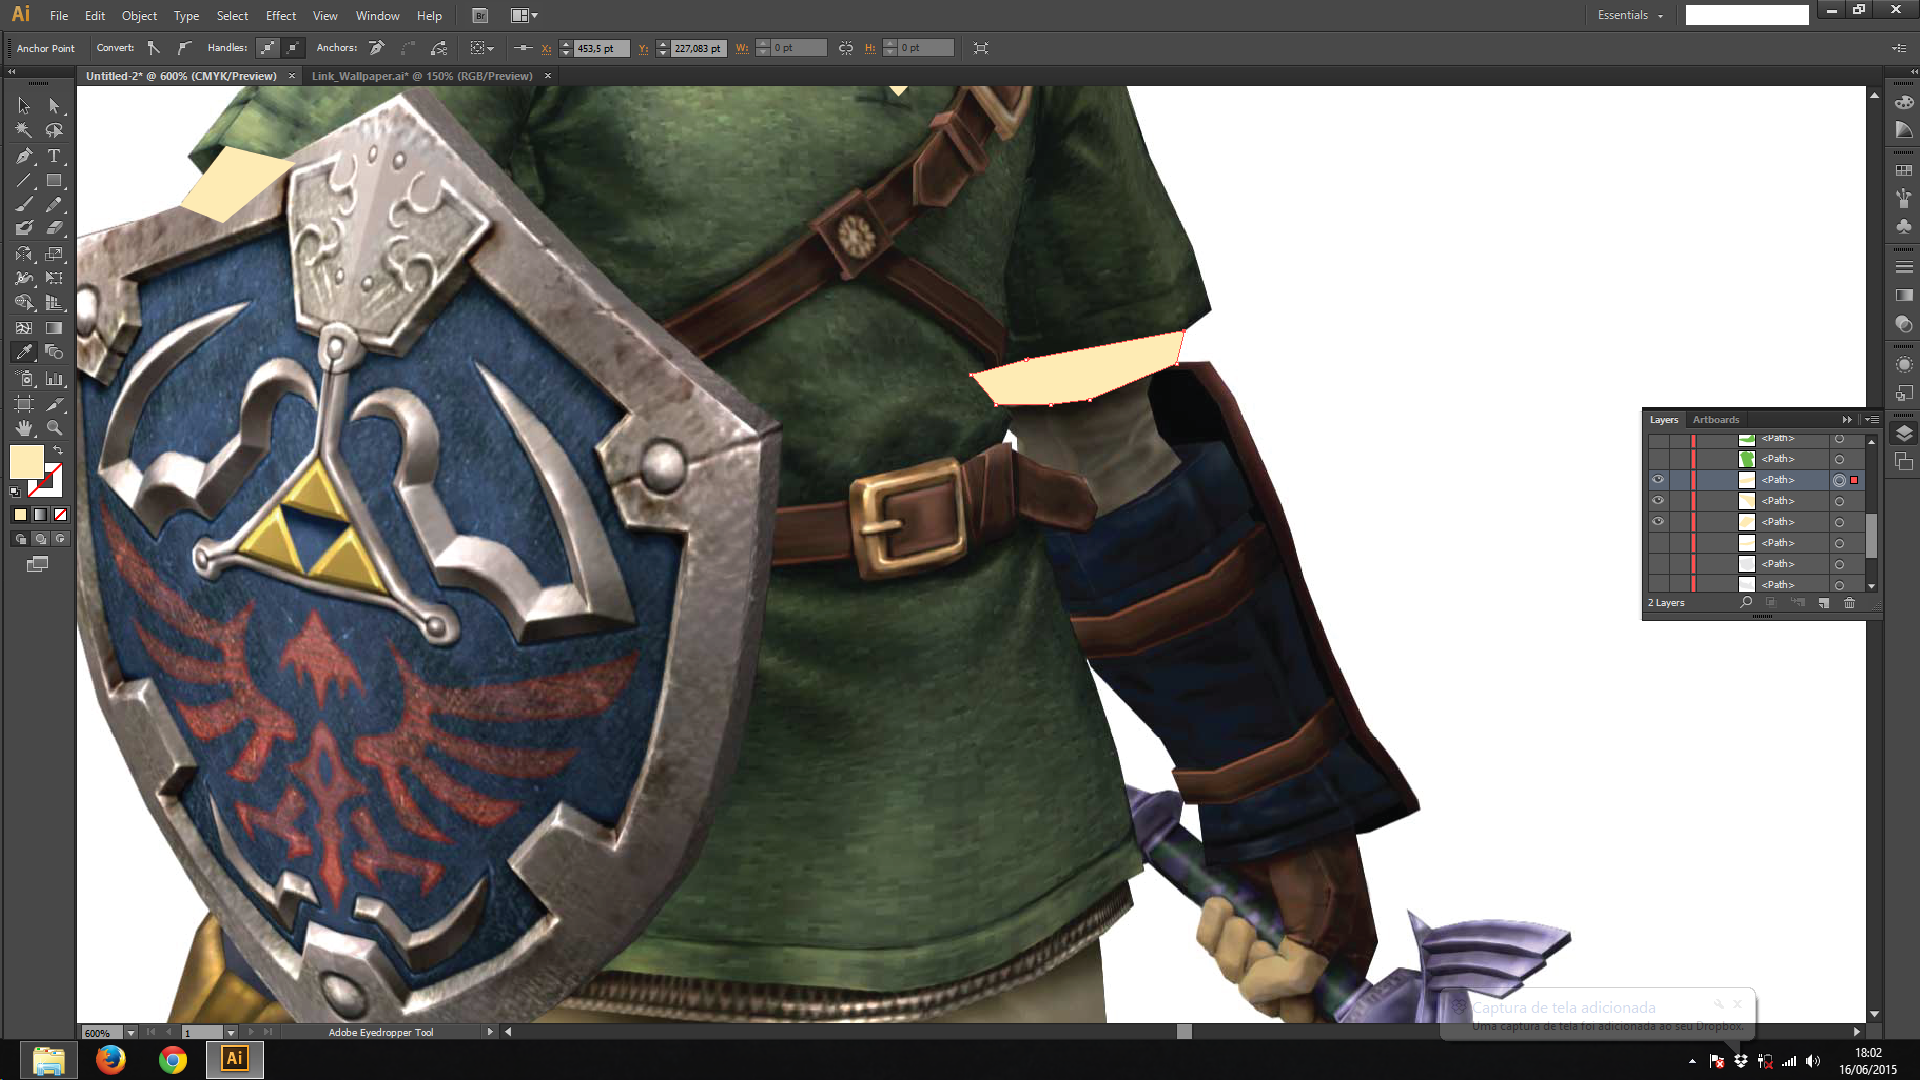
Task: Set paint mode to Color
Action: 20,515
